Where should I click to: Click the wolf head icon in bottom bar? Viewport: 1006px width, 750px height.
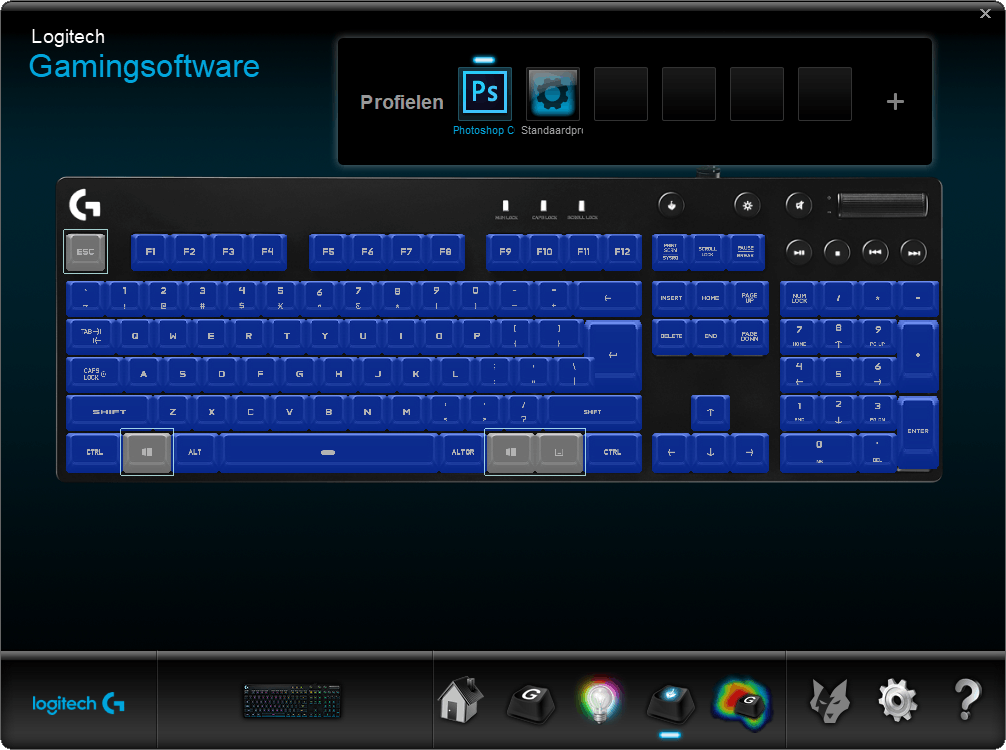[x=830, y=701]
